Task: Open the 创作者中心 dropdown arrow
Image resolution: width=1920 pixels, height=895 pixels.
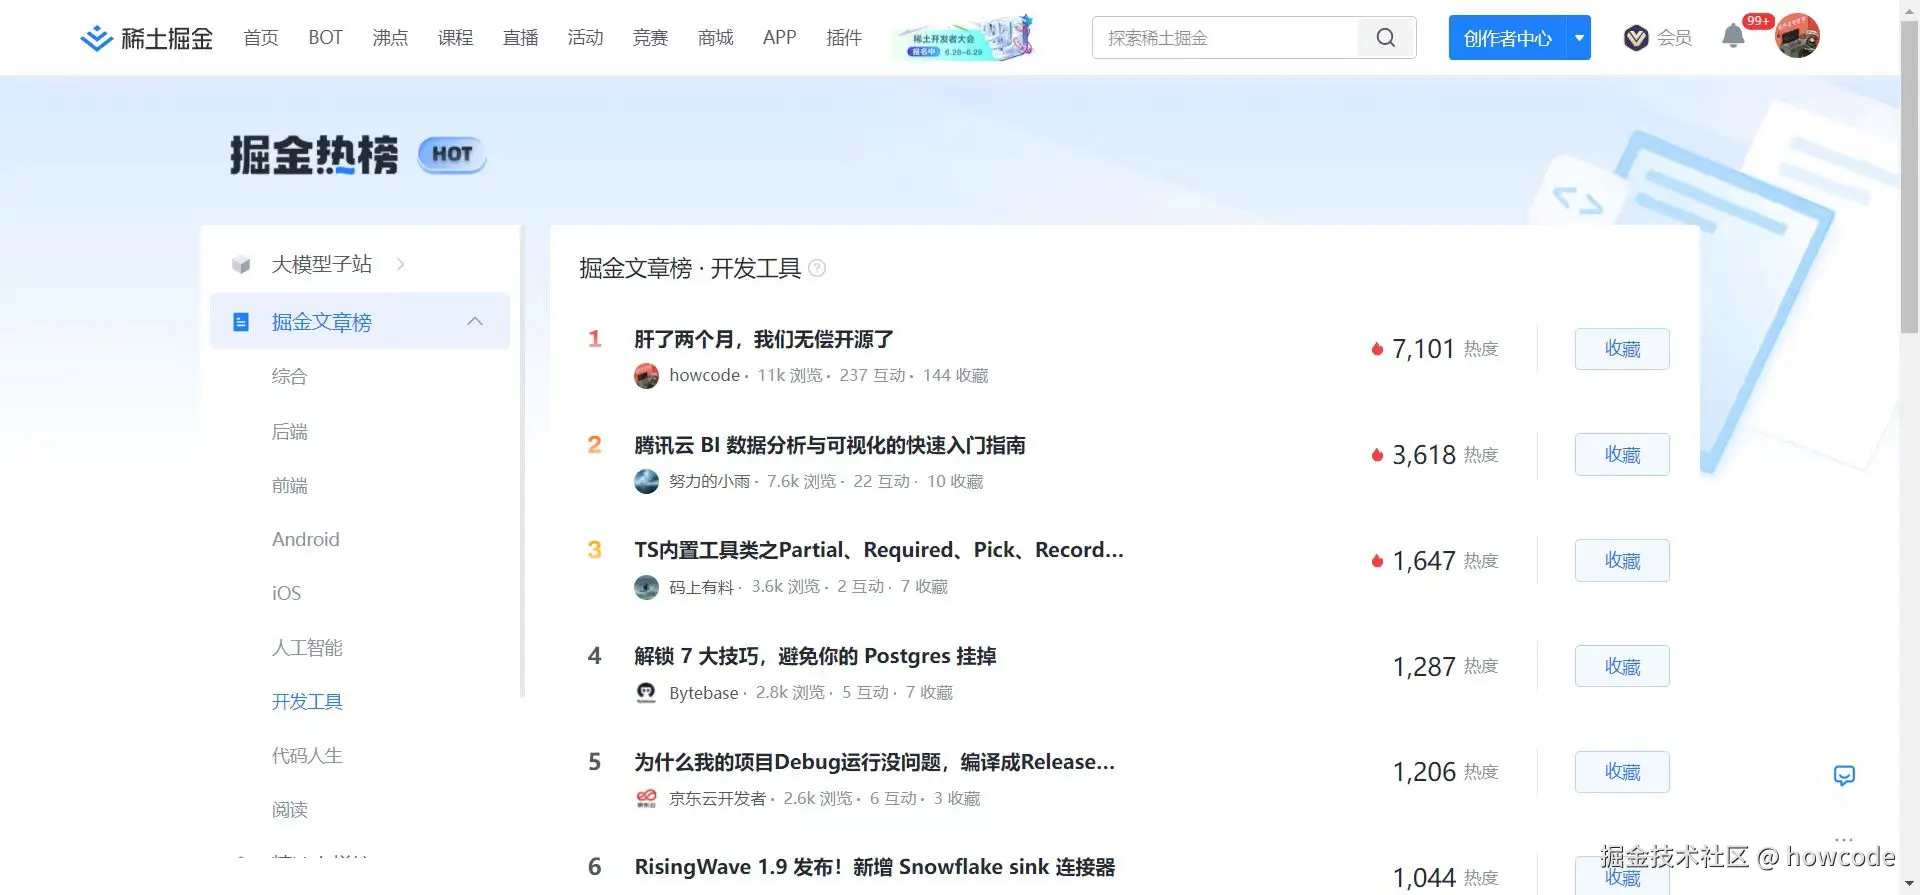Action: click(x=1579, y=38)
